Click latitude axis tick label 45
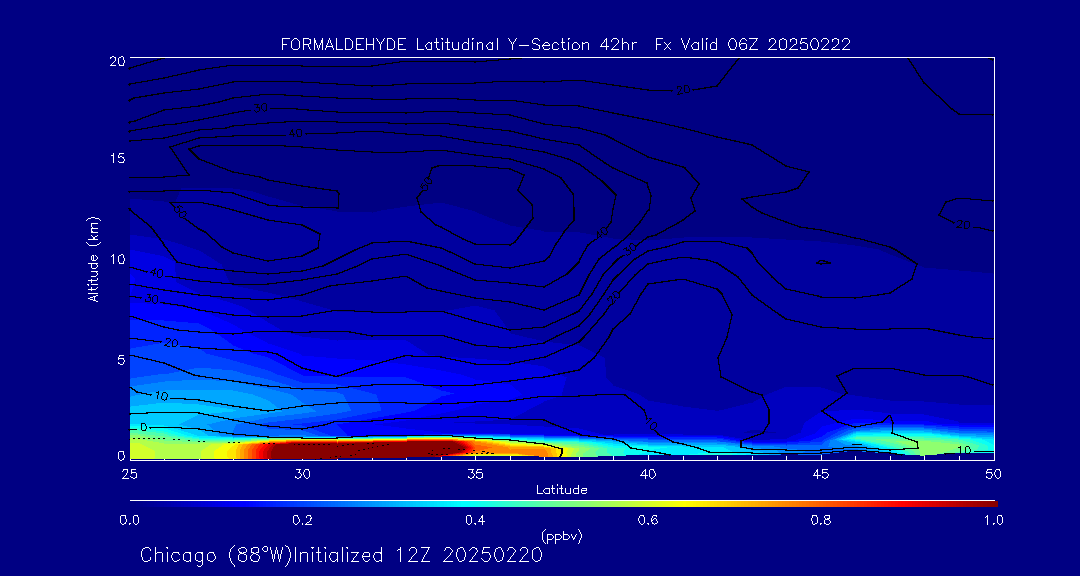The width and height of the screenshot is (1080, 576). tap(821, 473)
